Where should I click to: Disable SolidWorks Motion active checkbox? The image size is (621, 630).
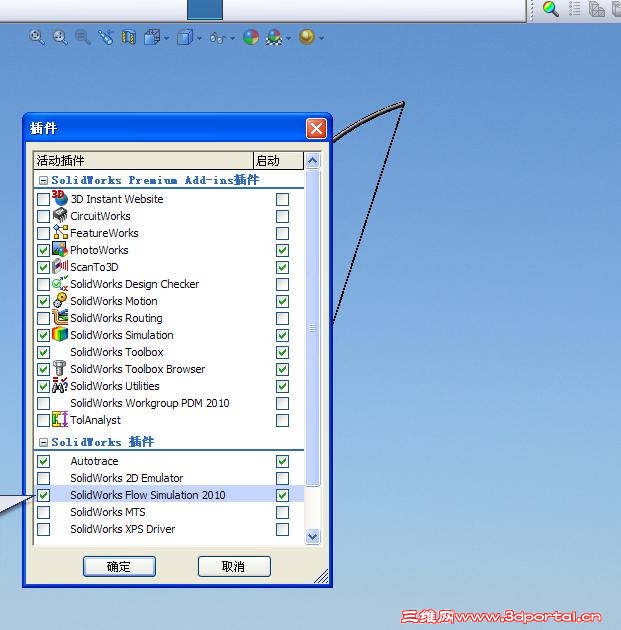[x=43, y=301]
